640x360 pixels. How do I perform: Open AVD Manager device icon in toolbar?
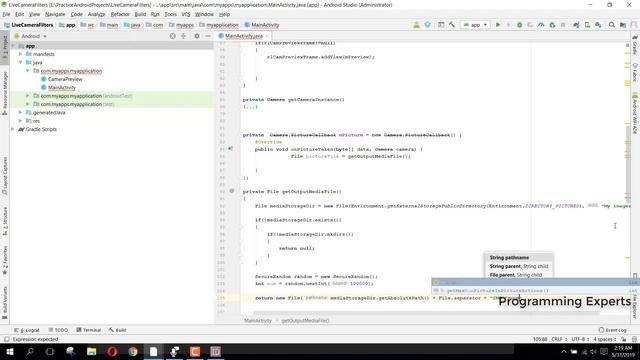click(587, 25)
